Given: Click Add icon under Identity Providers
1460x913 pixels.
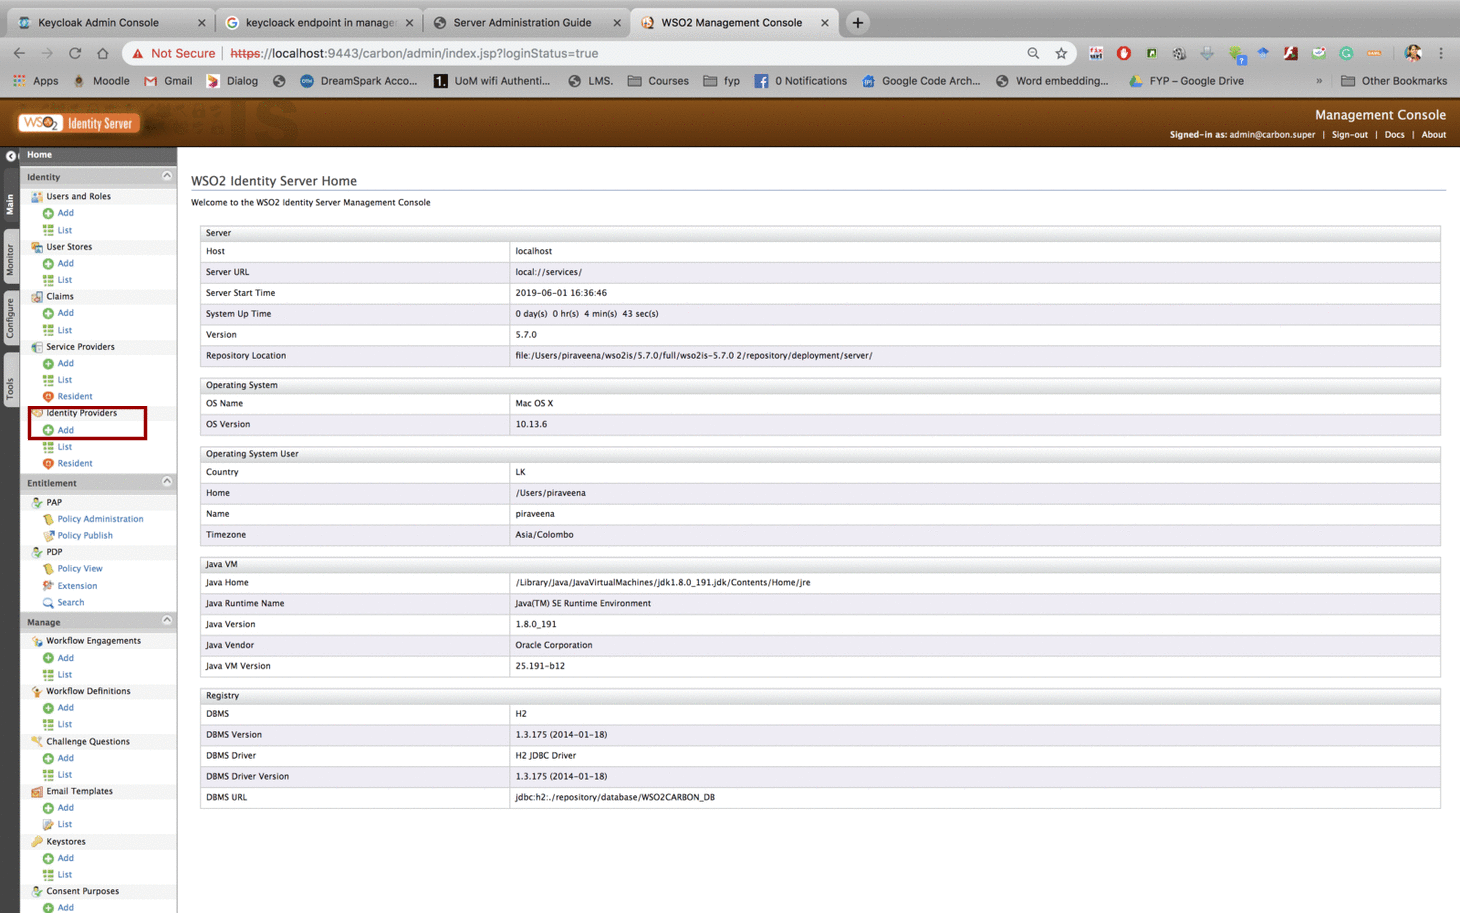Looking at the screenshot, I should 48,430.
